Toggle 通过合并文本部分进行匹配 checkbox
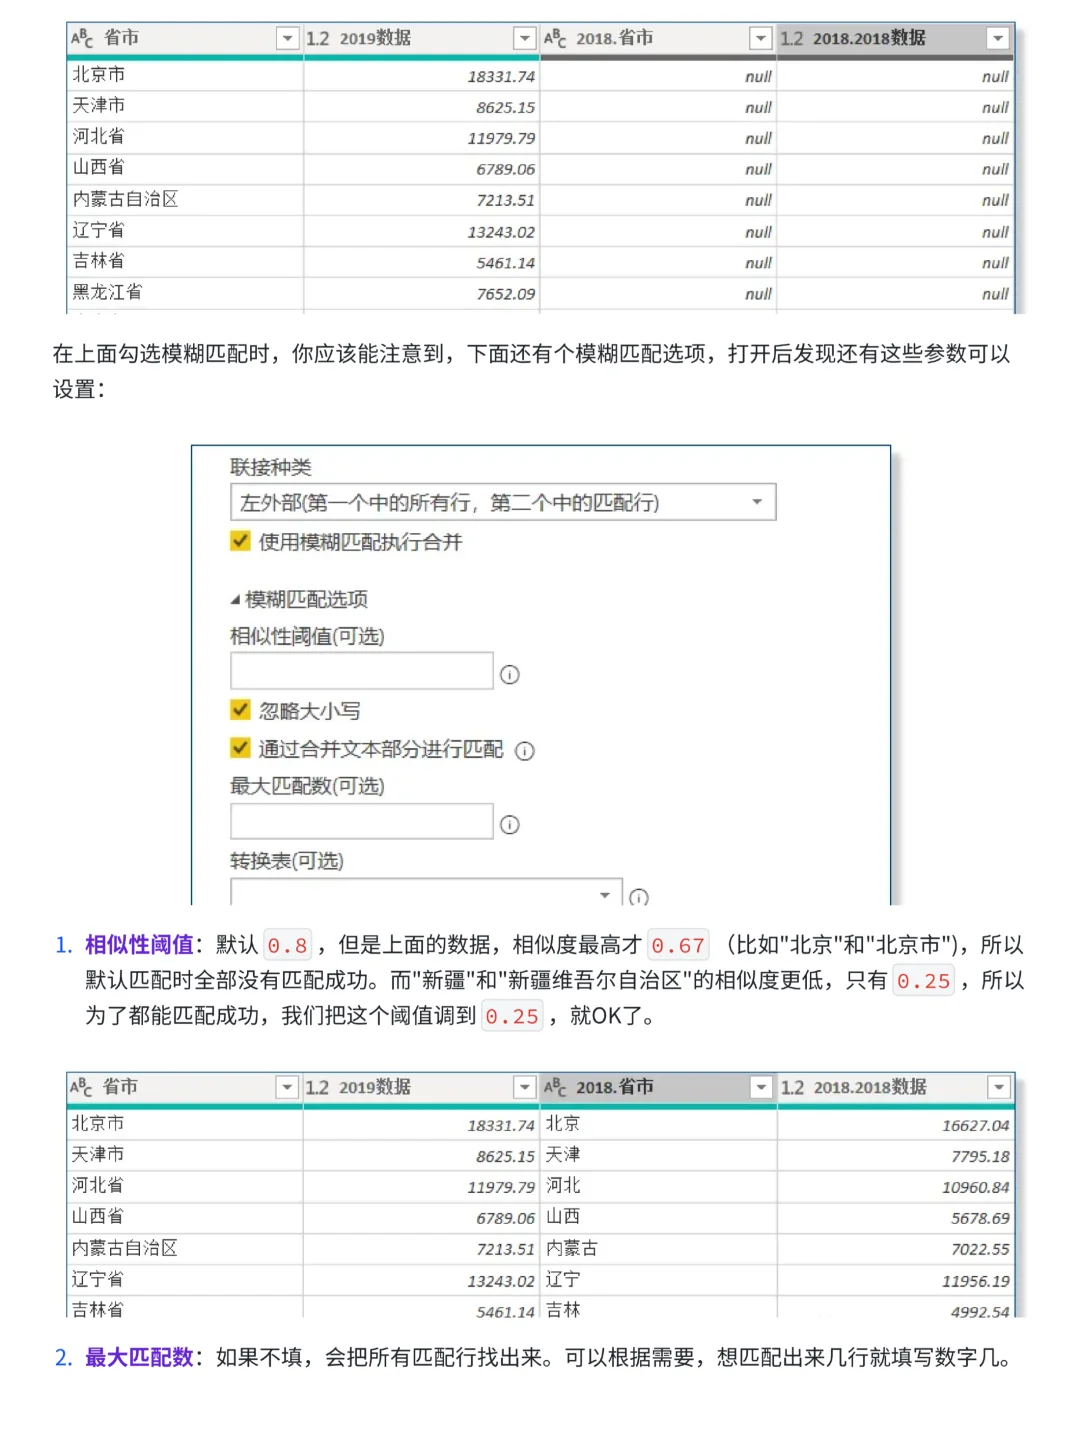The image size is (1080, 1440). tap(240, 748)
